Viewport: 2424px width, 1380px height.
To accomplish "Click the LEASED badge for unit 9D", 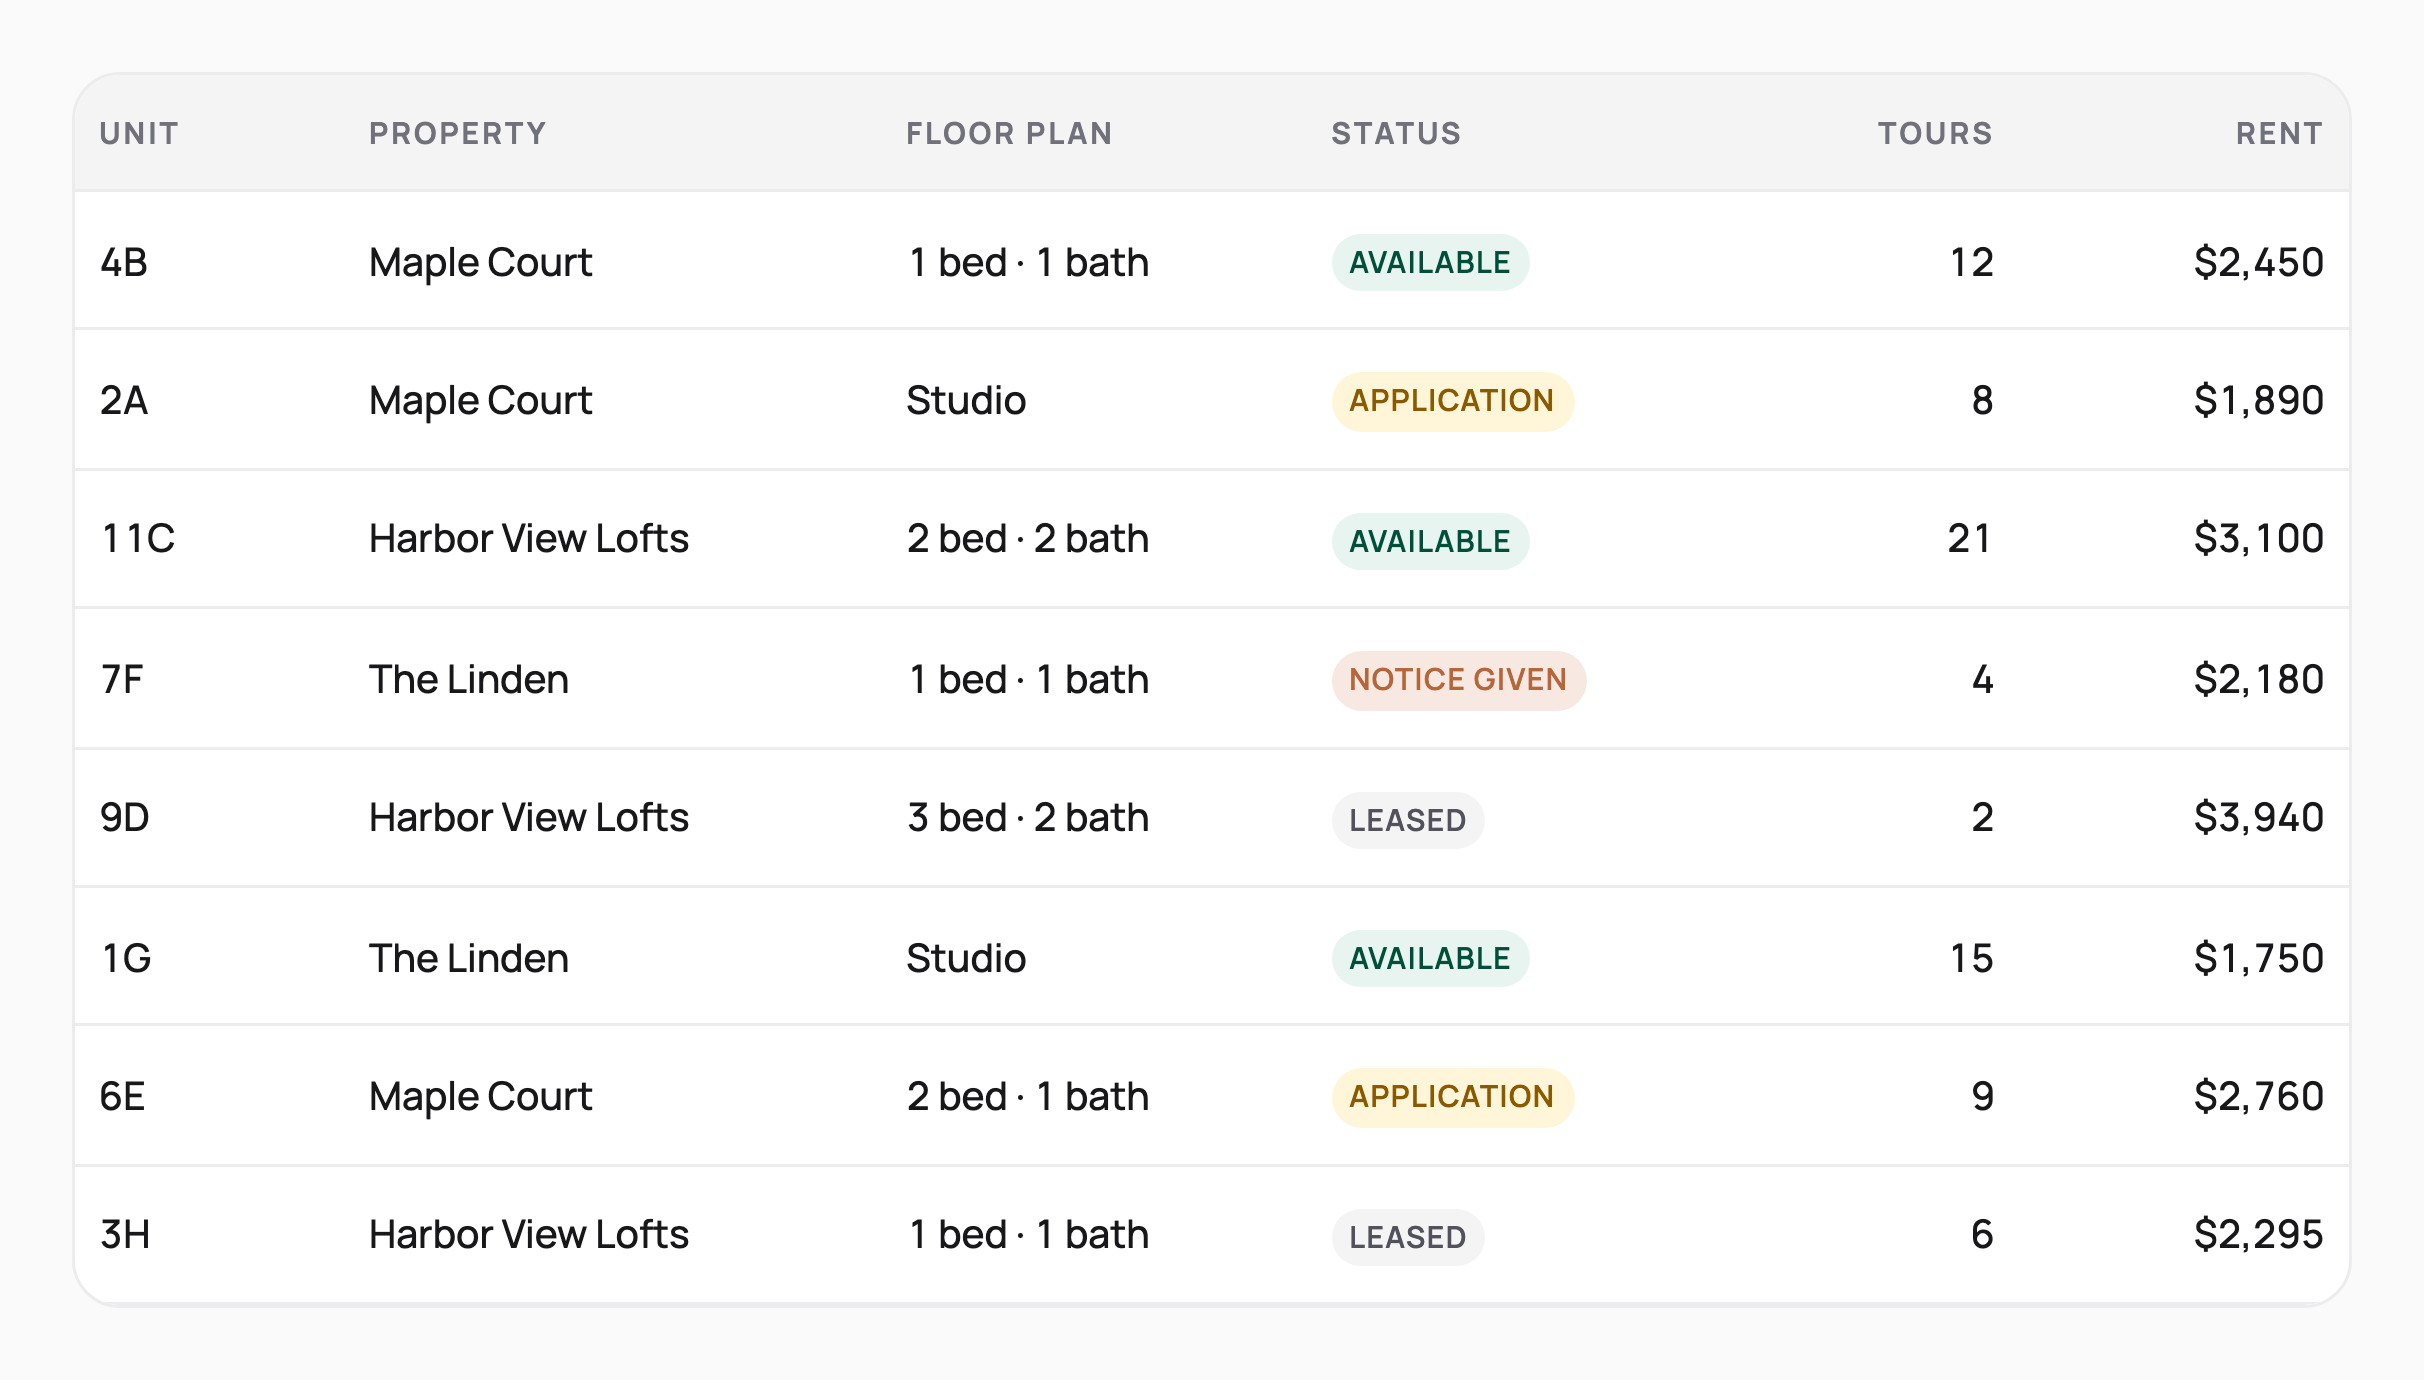I will coord(1407,820).
